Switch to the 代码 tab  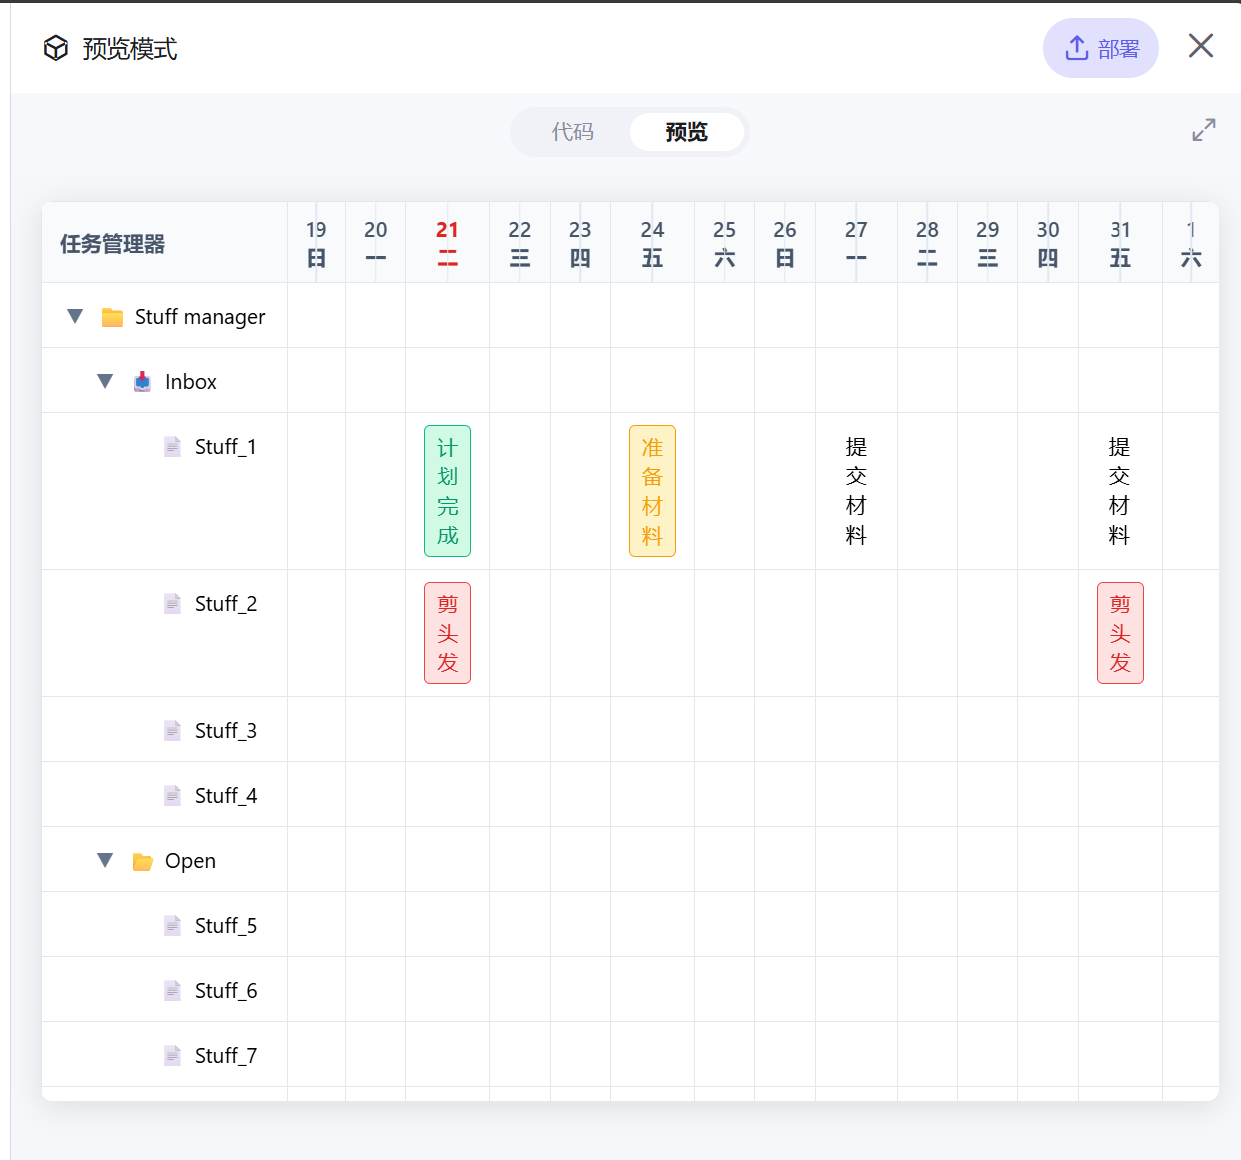572,132
